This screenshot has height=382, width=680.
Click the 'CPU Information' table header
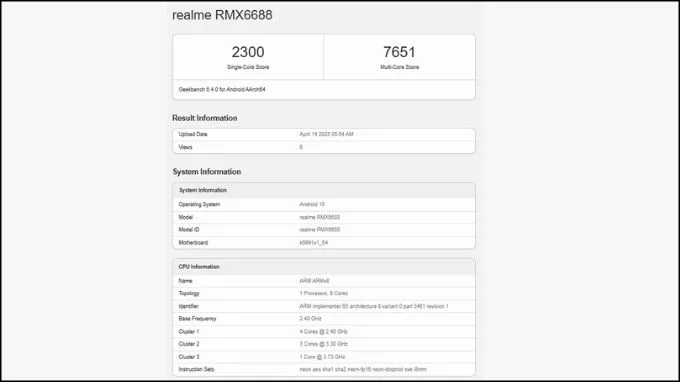click(324, 267)
